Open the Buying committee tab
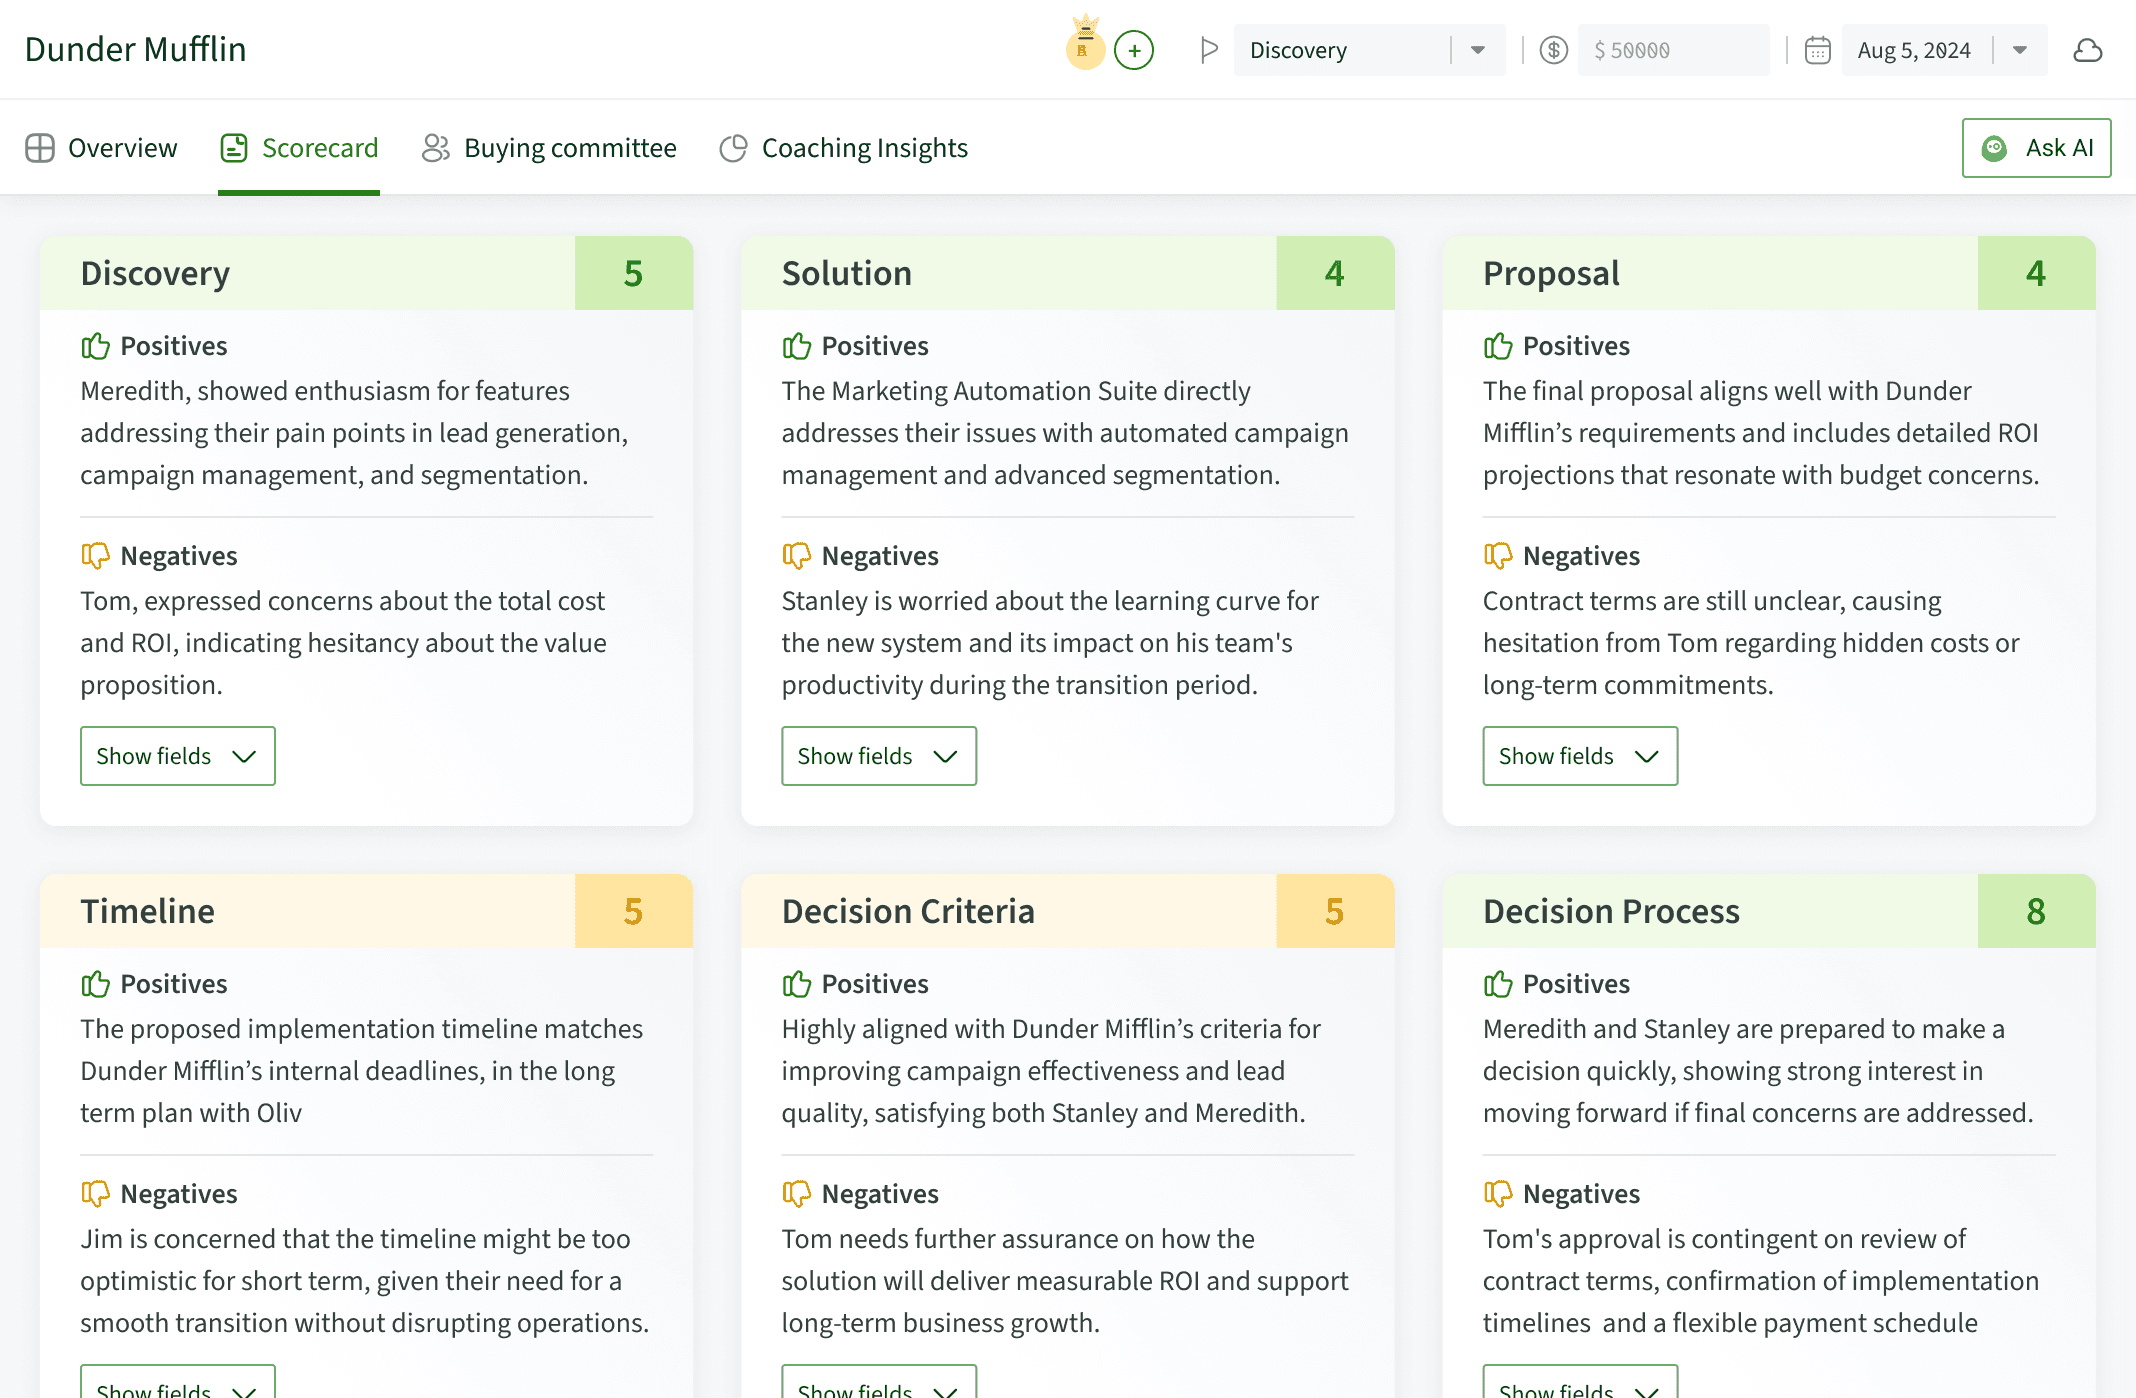Image resolution: width=2136 pixels, height=1398 pixels. tap(549, 148)
